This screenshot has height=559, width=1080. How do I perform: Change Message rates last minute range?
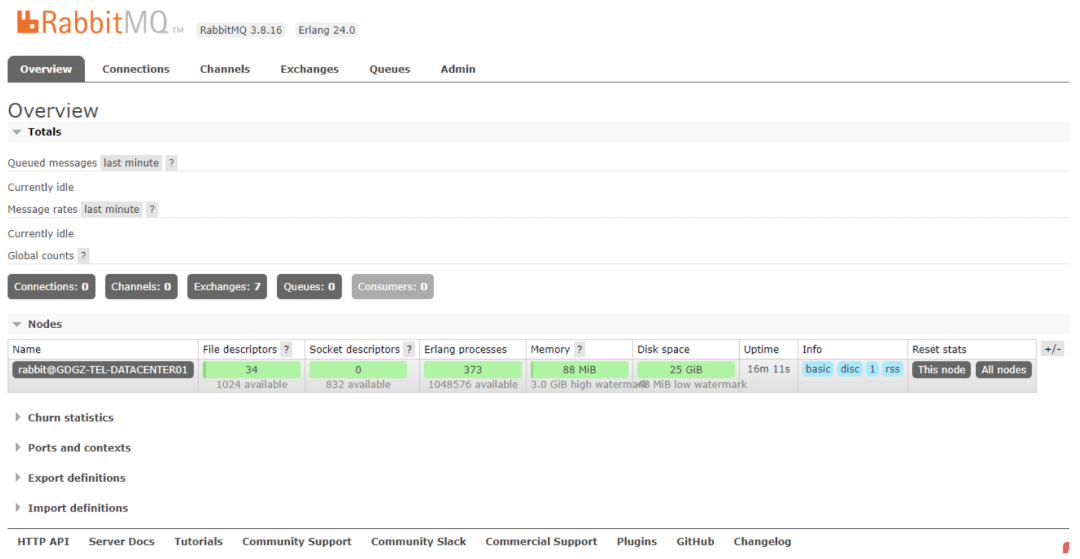pos(112,209)
